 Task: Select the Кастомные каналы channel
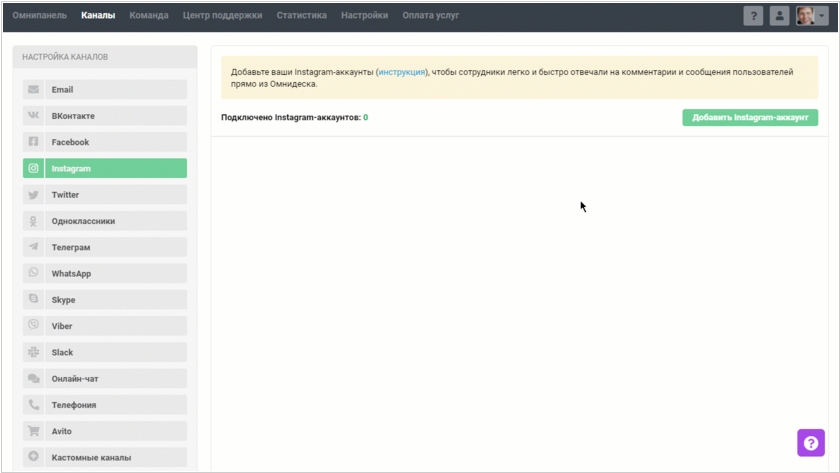(x=105, y=457)
